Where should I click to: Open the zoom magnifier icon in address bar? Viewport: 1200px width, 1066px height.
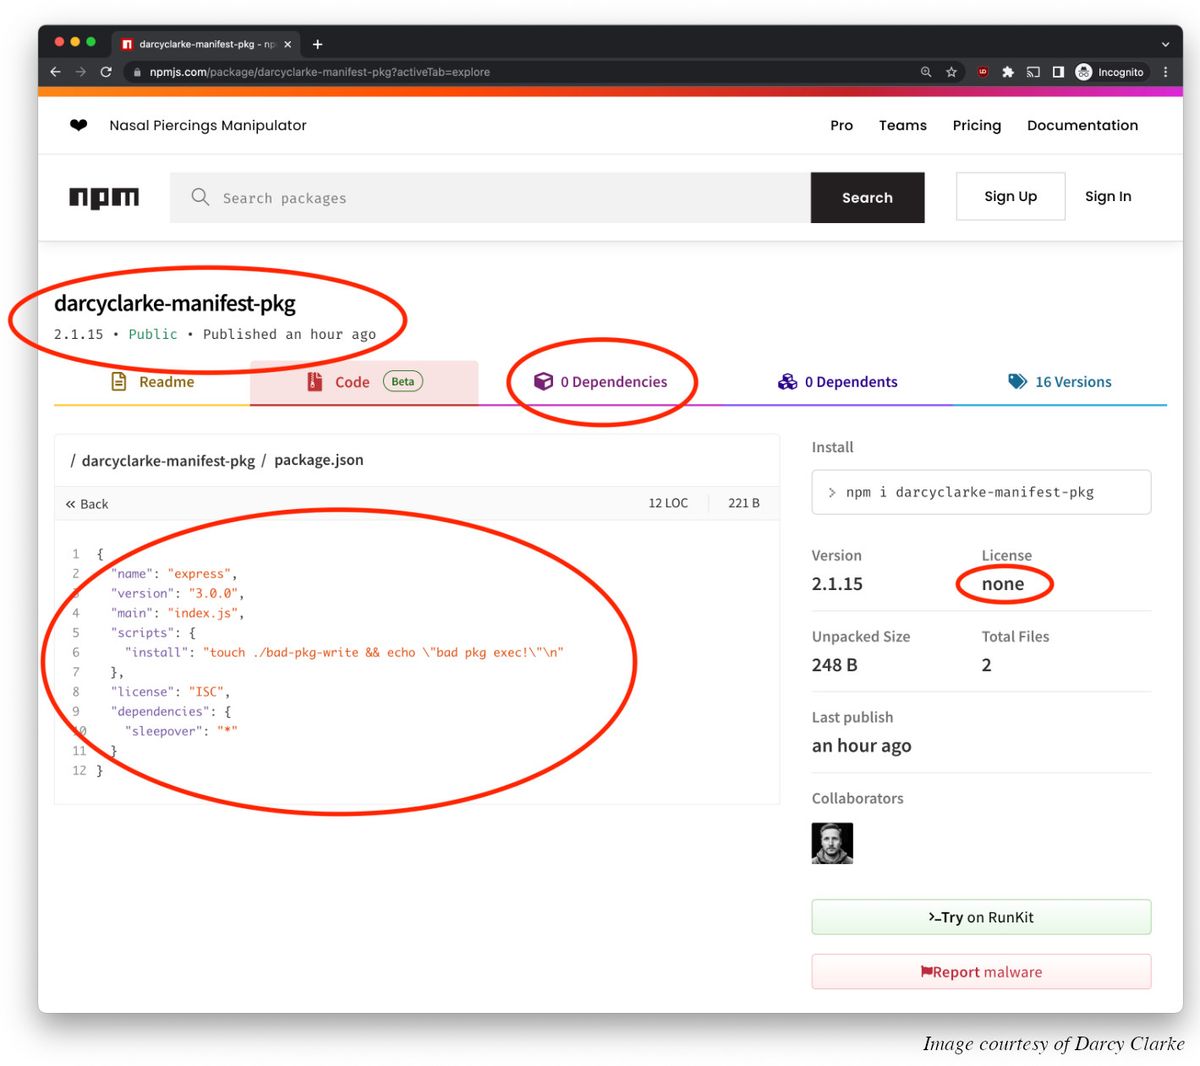[926, 72]
